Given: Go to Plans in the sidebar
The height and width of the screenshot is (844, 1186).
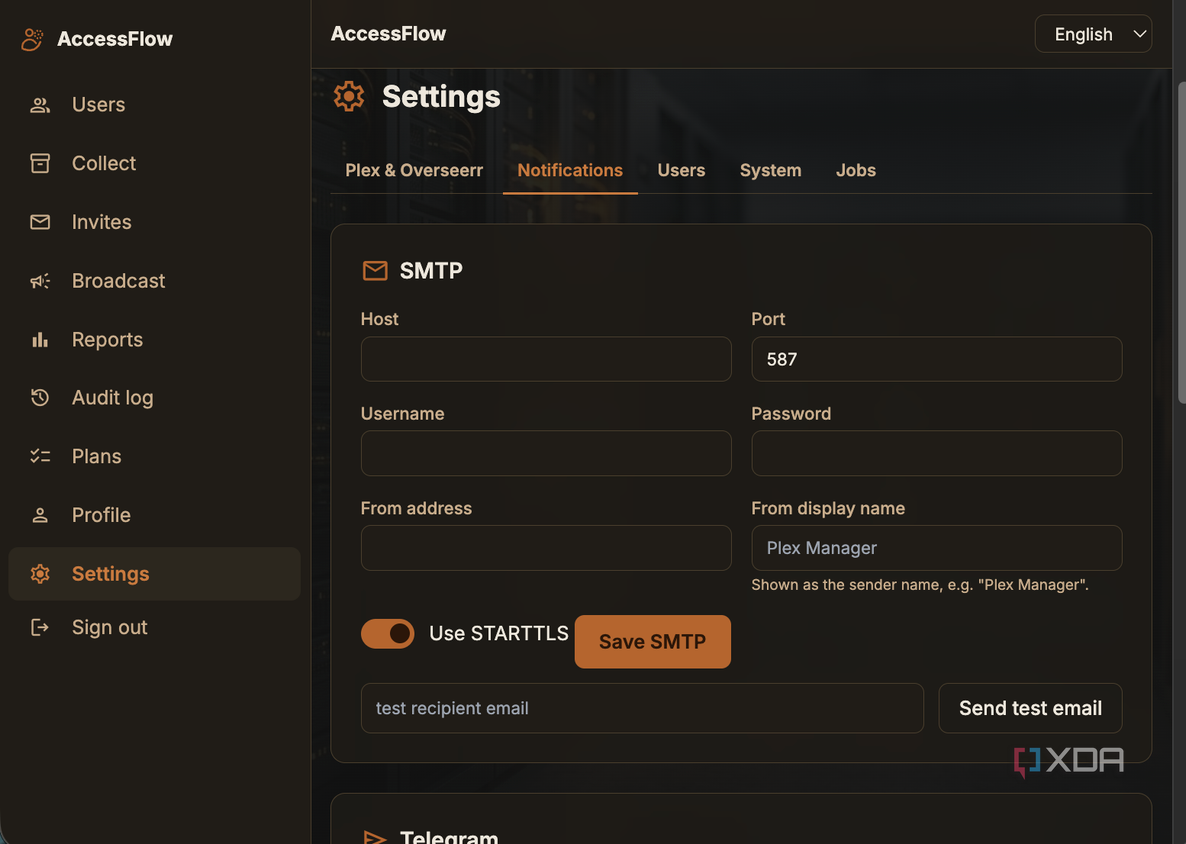Looking at the screenshot, I should coord(154,456).
